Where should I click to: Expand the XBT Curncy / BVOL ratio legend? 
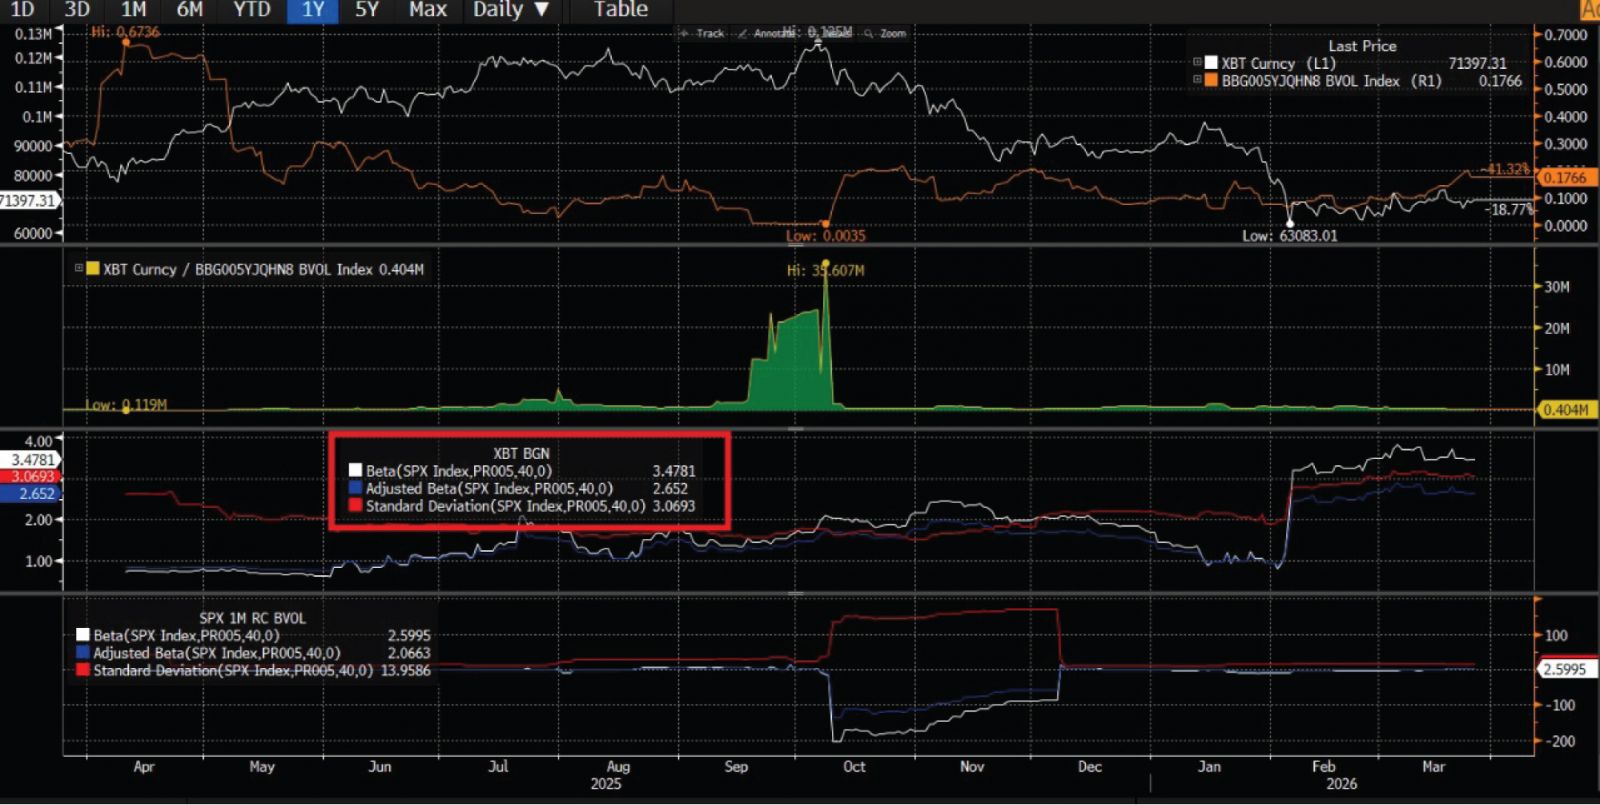(x=79, y=268)
